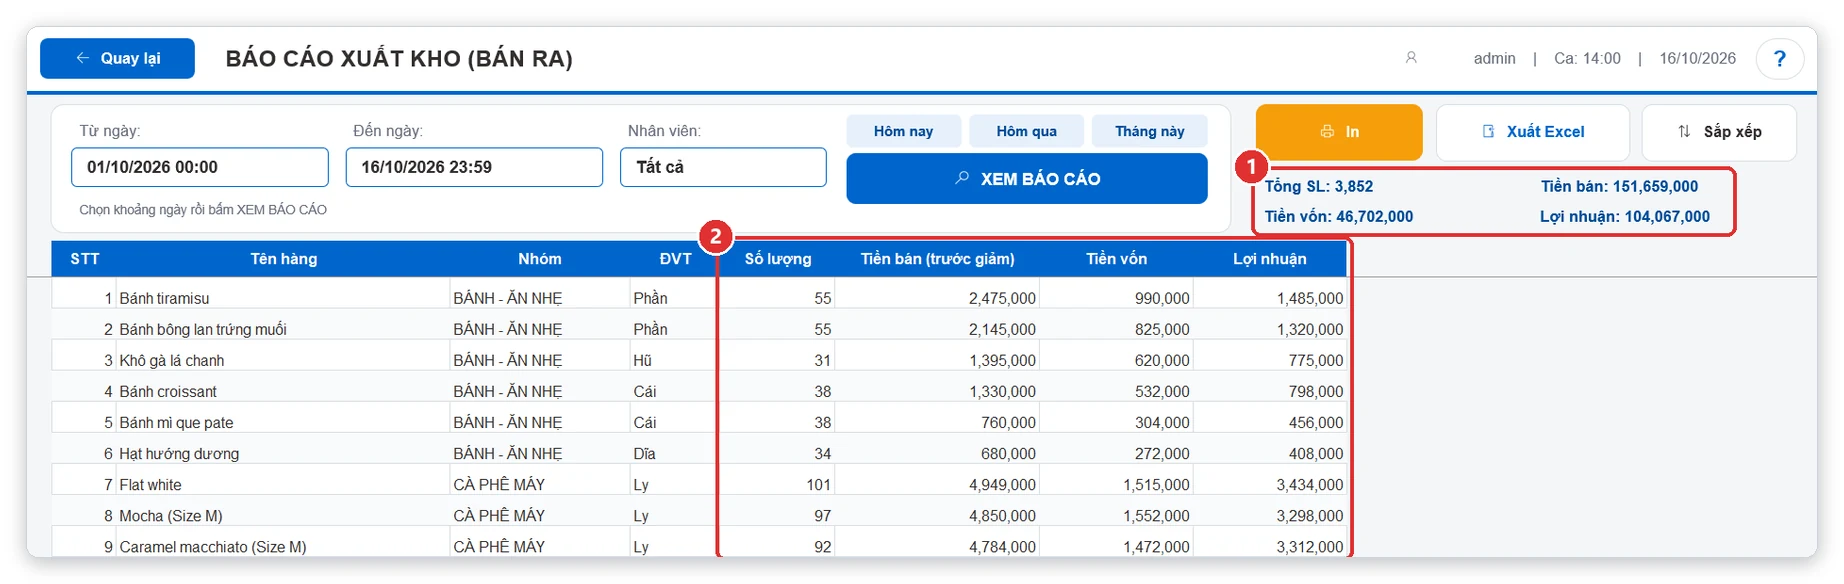Select the Hôm qua quick filter

[1026, 131]
